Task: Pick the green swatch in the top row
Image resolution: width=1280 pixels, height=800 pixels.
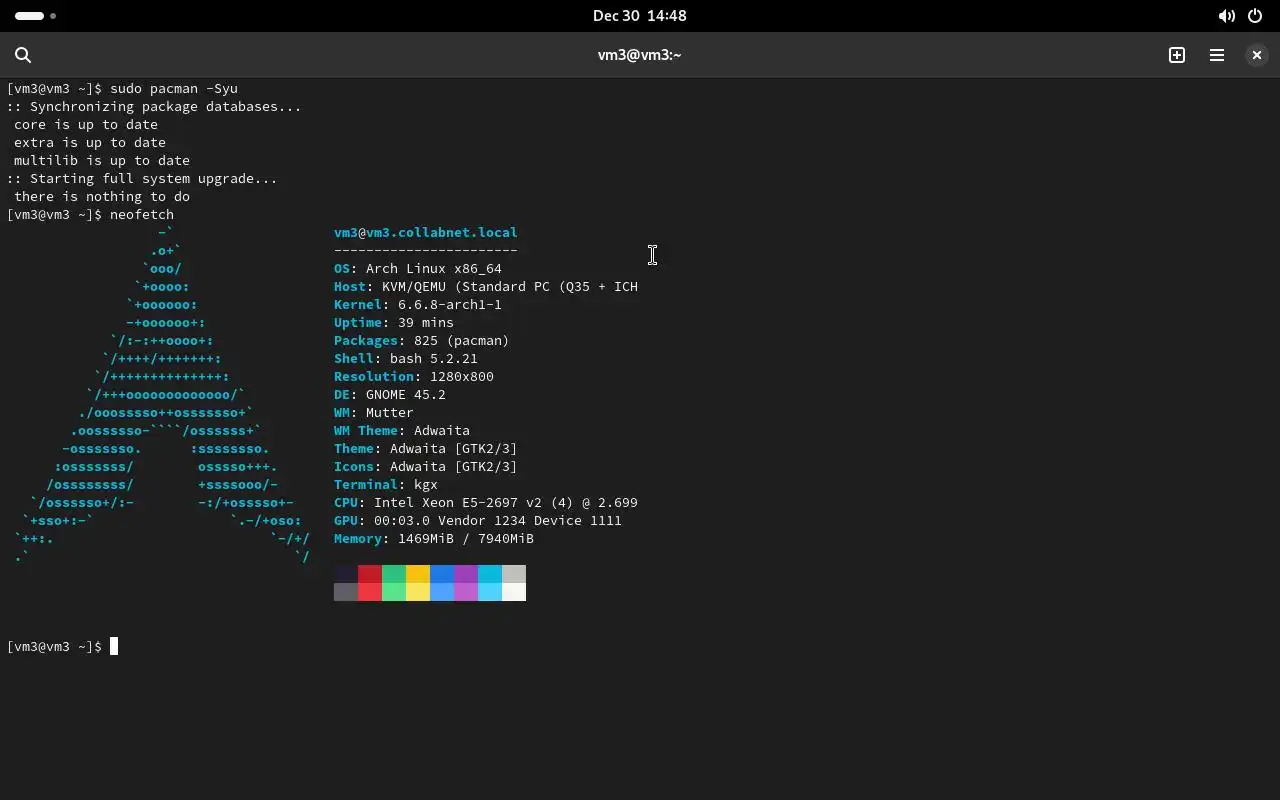Action: click(x=394, y=573)
